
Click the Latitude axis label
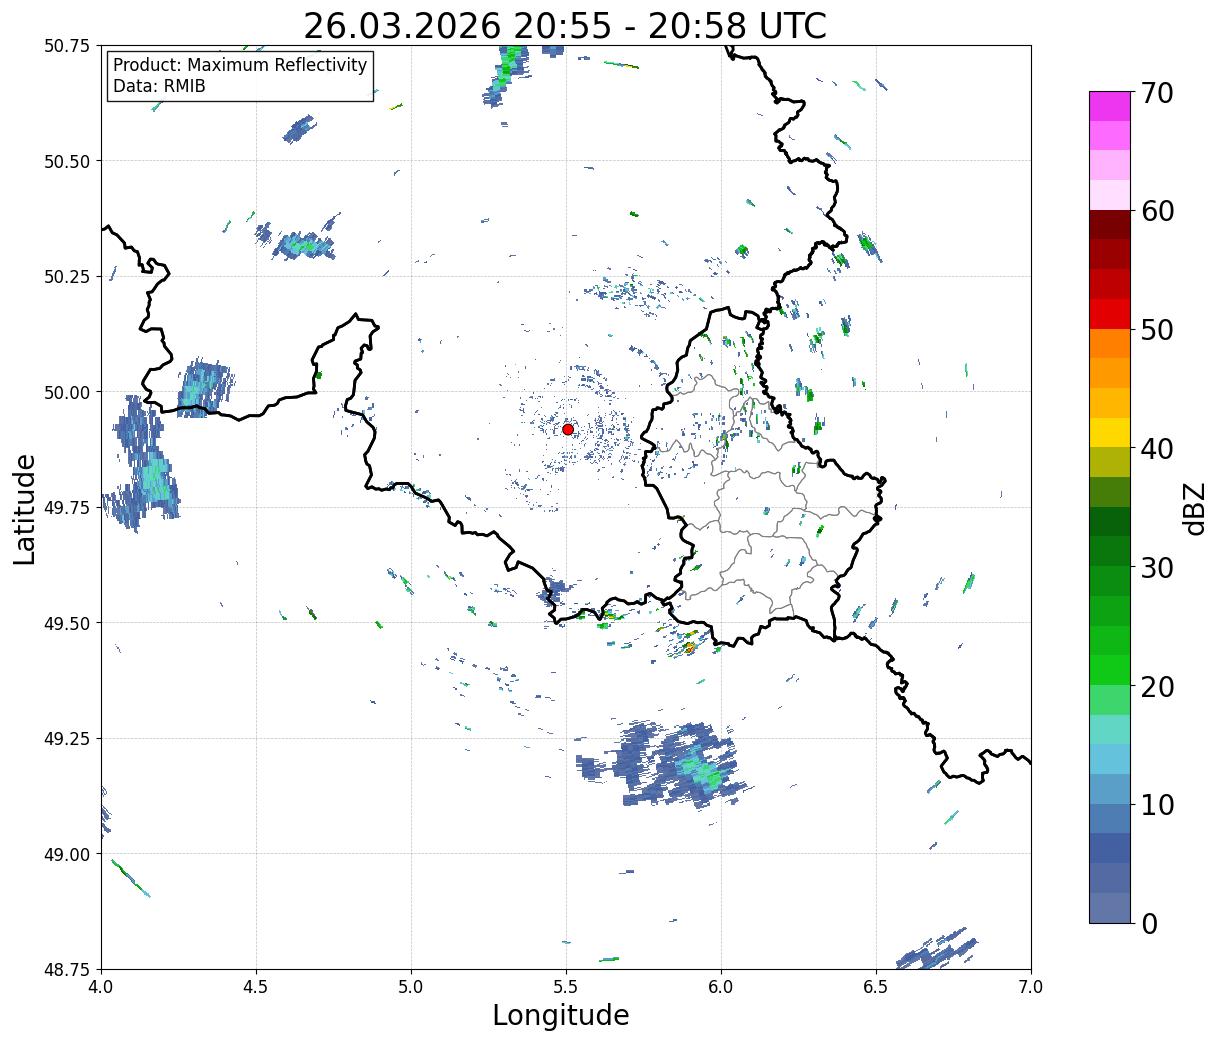coord(25,508)
